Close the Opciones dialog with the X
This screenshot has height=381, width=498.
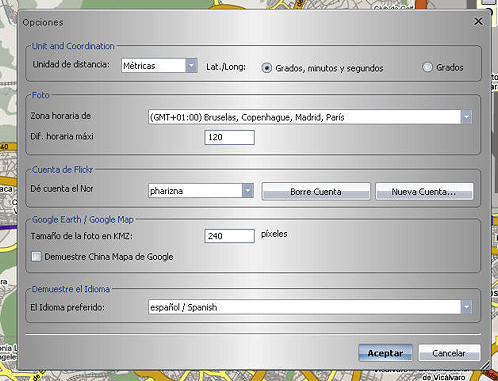click(478, 21)
